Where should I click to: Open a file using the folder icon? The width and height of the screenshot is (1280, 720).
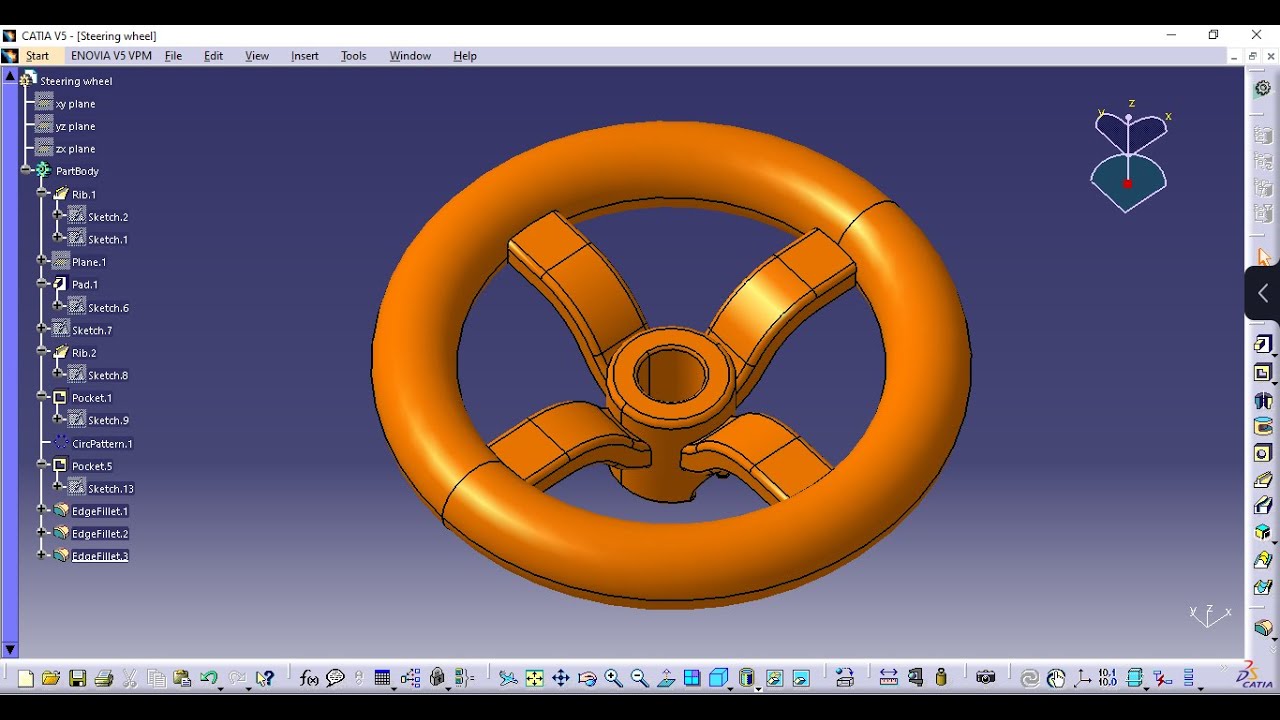coord(51,679)
